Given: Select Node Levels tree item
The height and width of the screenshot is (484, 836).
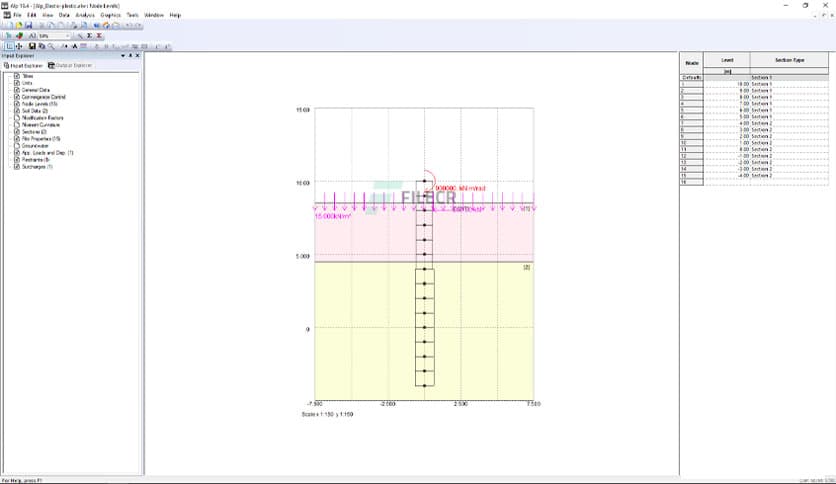Looking at the screenshot, I should click(39, 104).
